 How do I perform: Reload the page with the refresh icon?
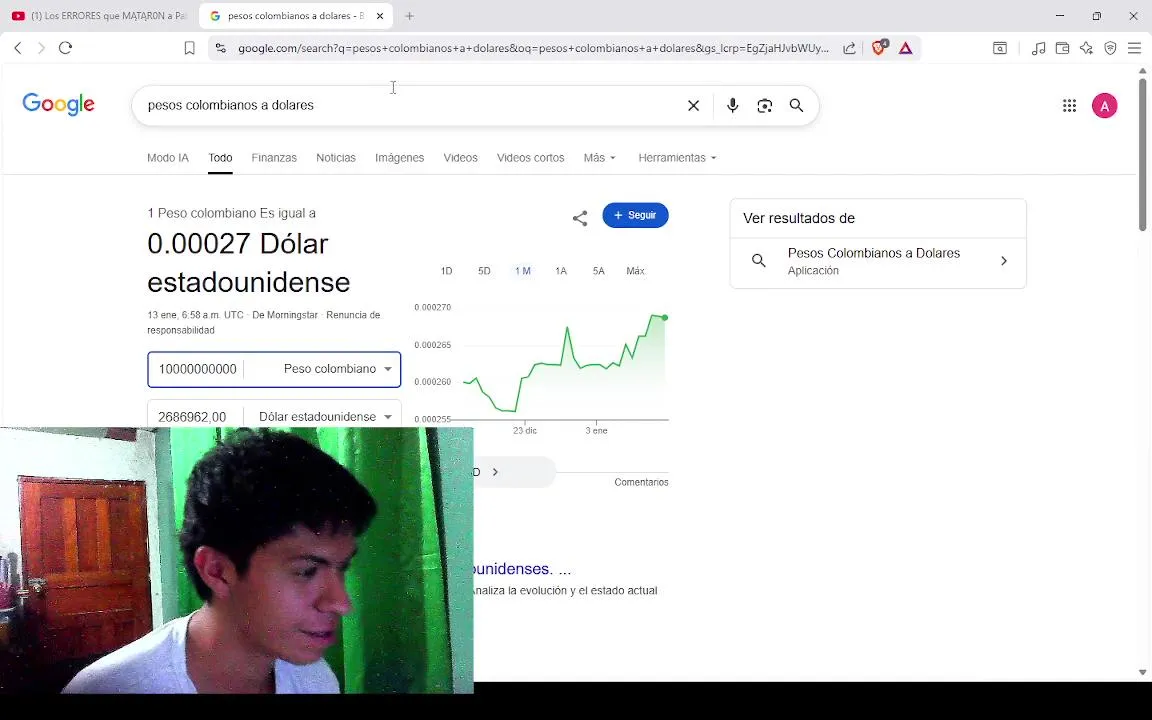[x=65, y=48]
